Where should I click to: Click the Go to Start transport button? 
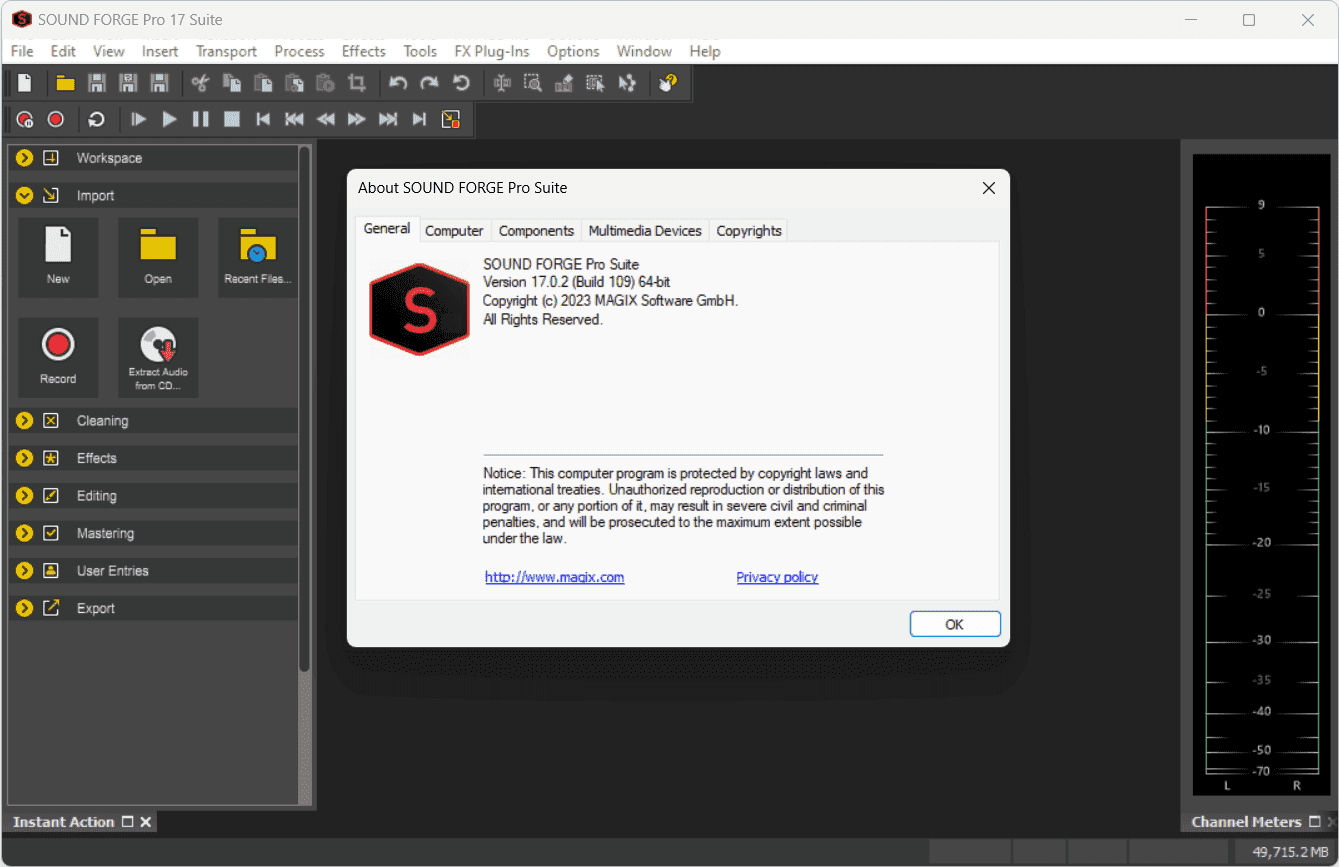263,119
